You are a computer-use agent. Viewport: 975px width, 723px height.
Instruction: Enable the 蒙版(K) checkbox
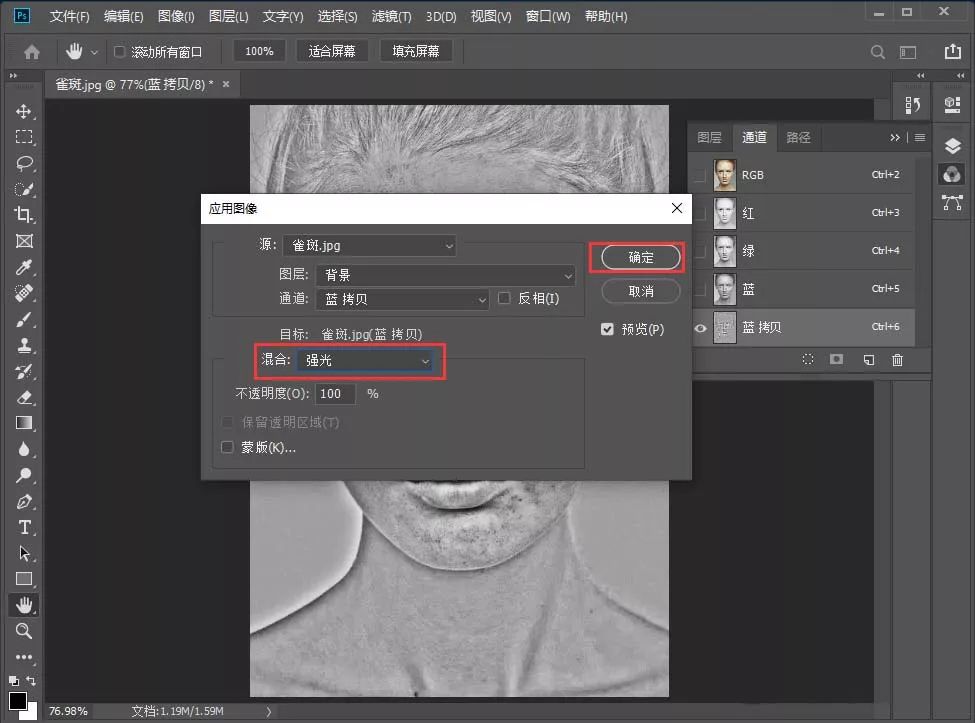coord(227,447)
